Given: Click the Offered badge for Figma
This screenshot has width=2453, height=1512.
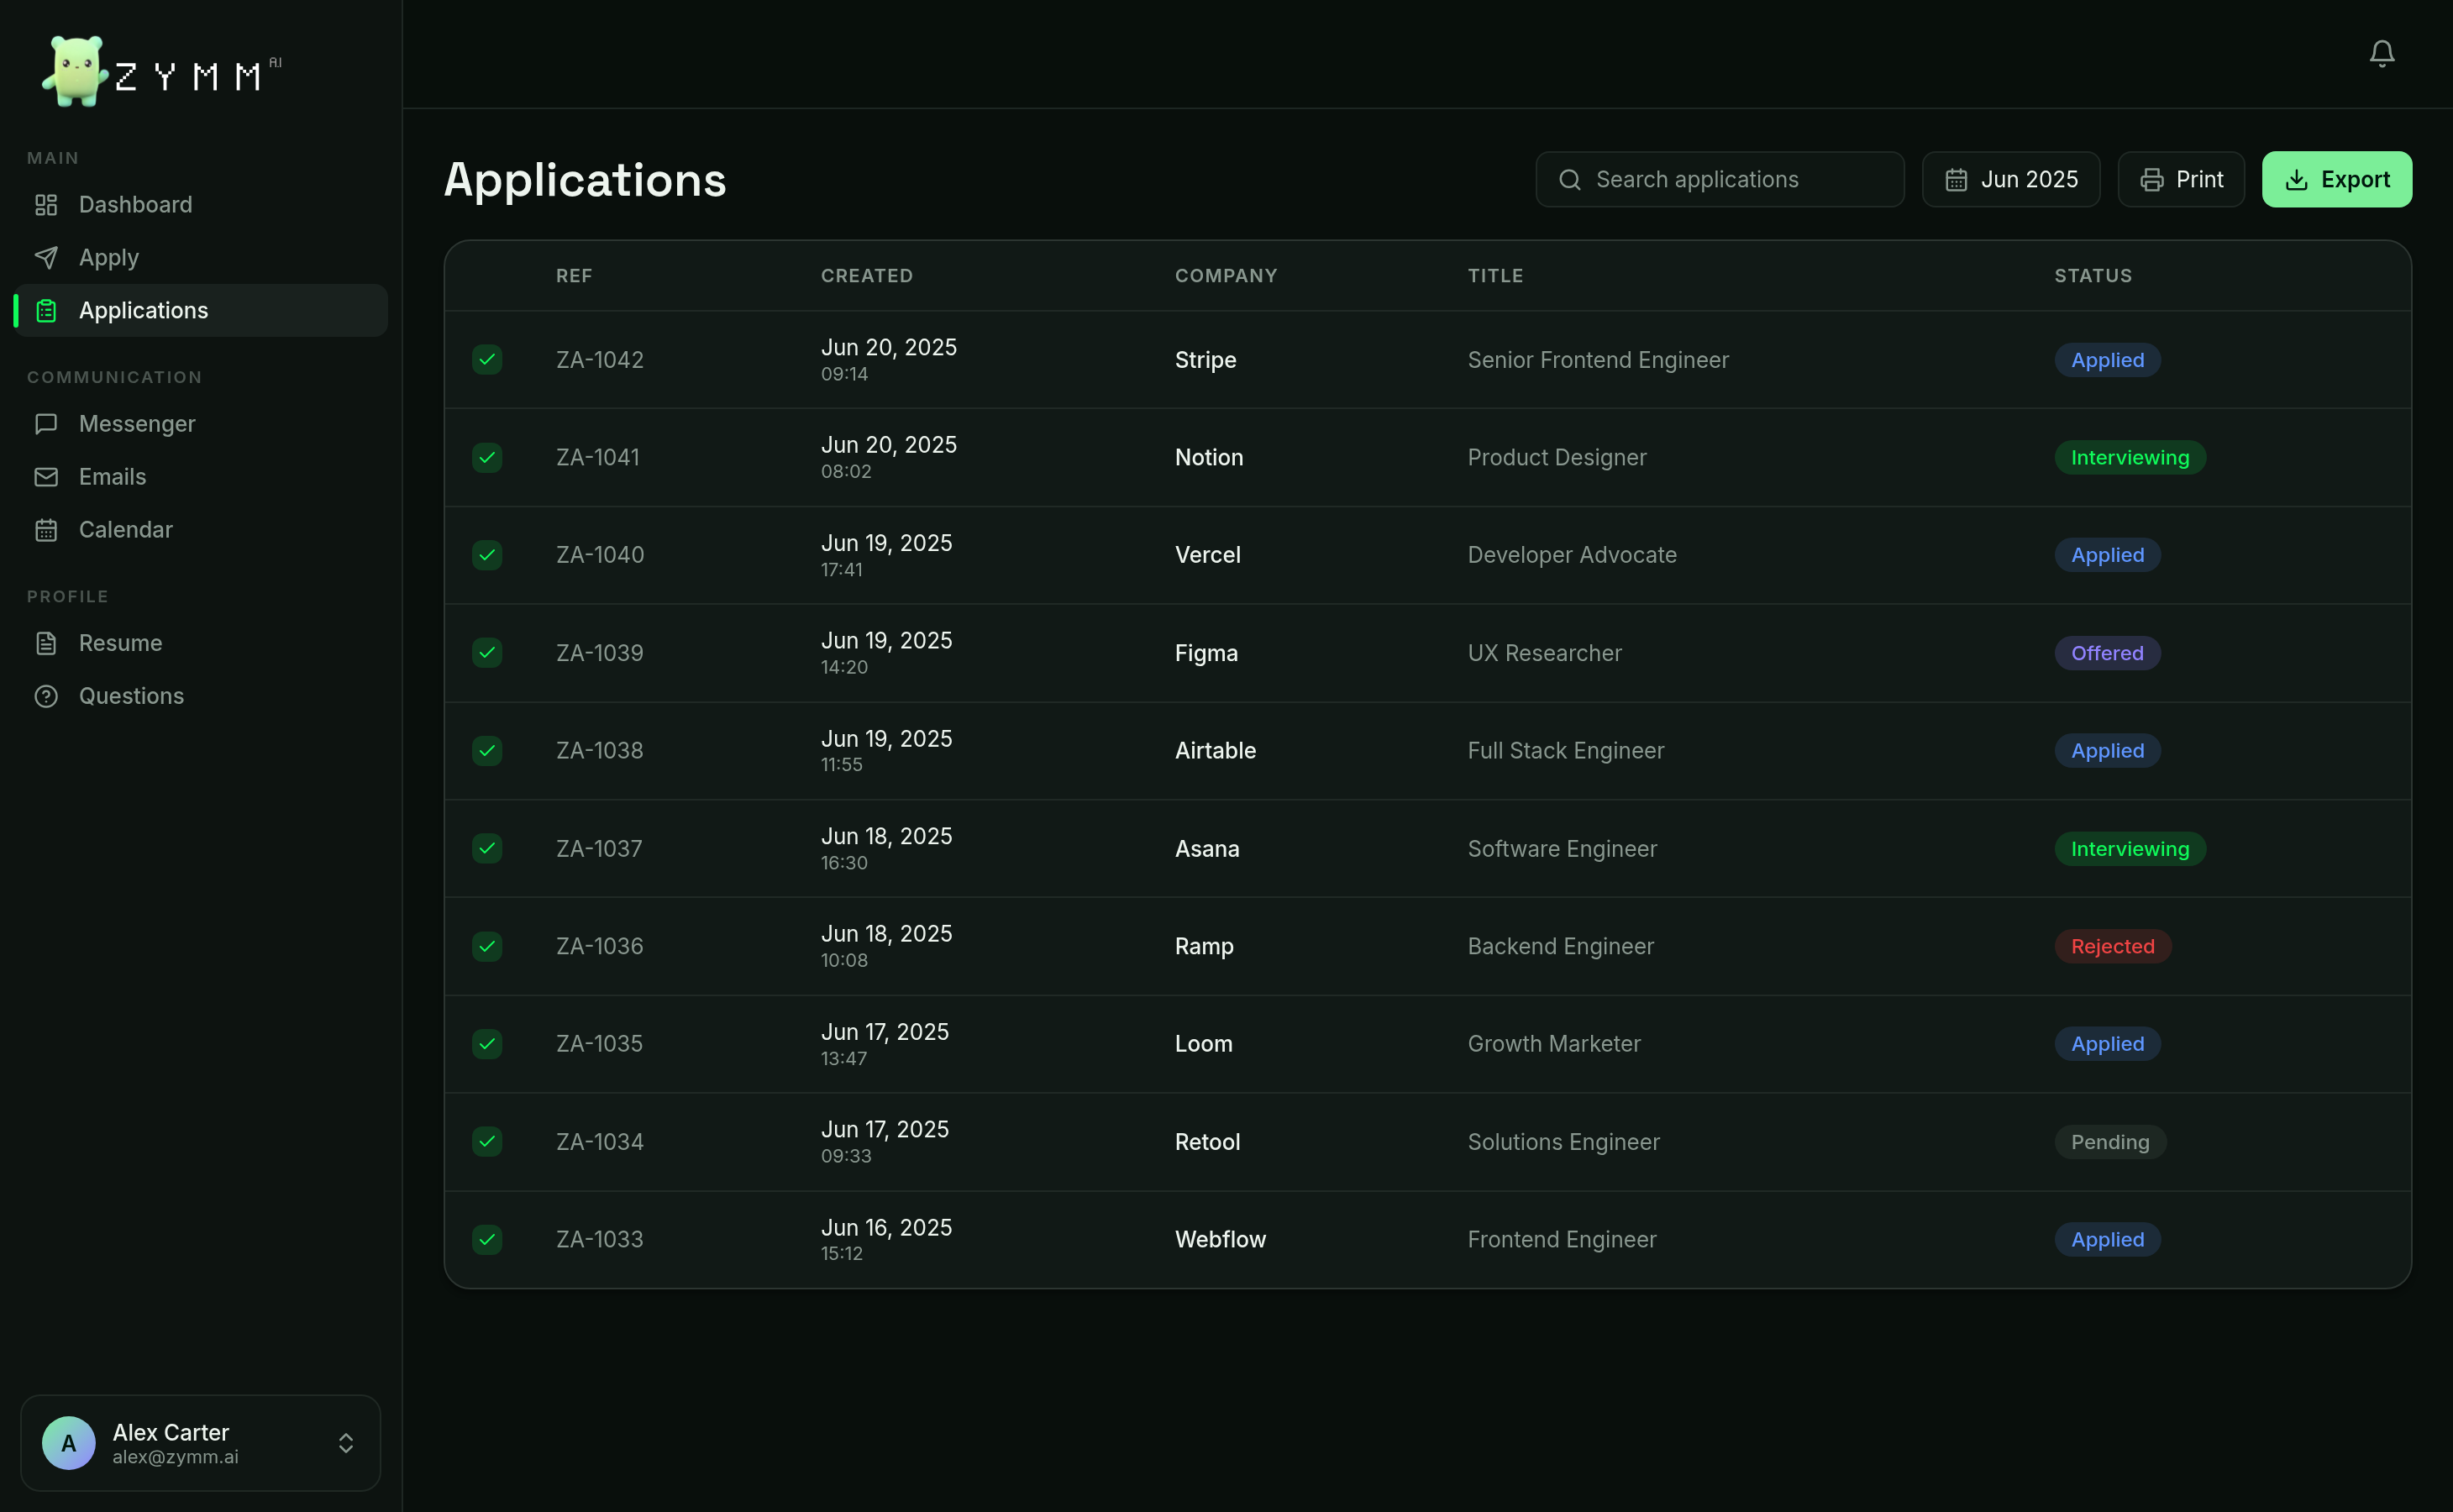Looking at the screenshot, I should (2107, 653).
